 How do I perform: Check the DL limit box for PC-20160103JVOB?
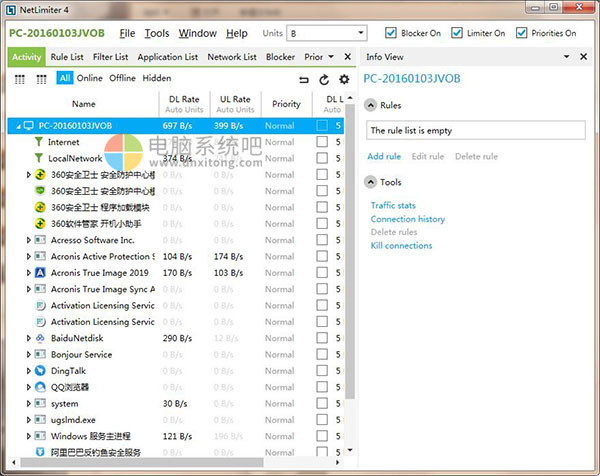tap(322, 126)
